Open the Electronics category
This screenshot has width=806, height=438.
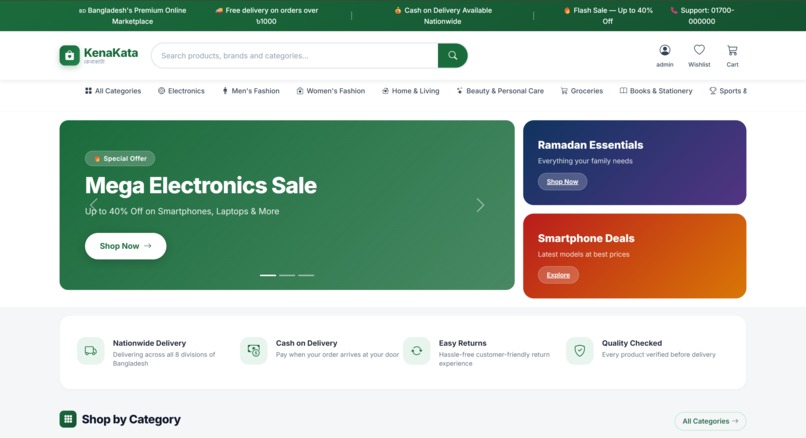pyautogui.click(x=181, y=91)
